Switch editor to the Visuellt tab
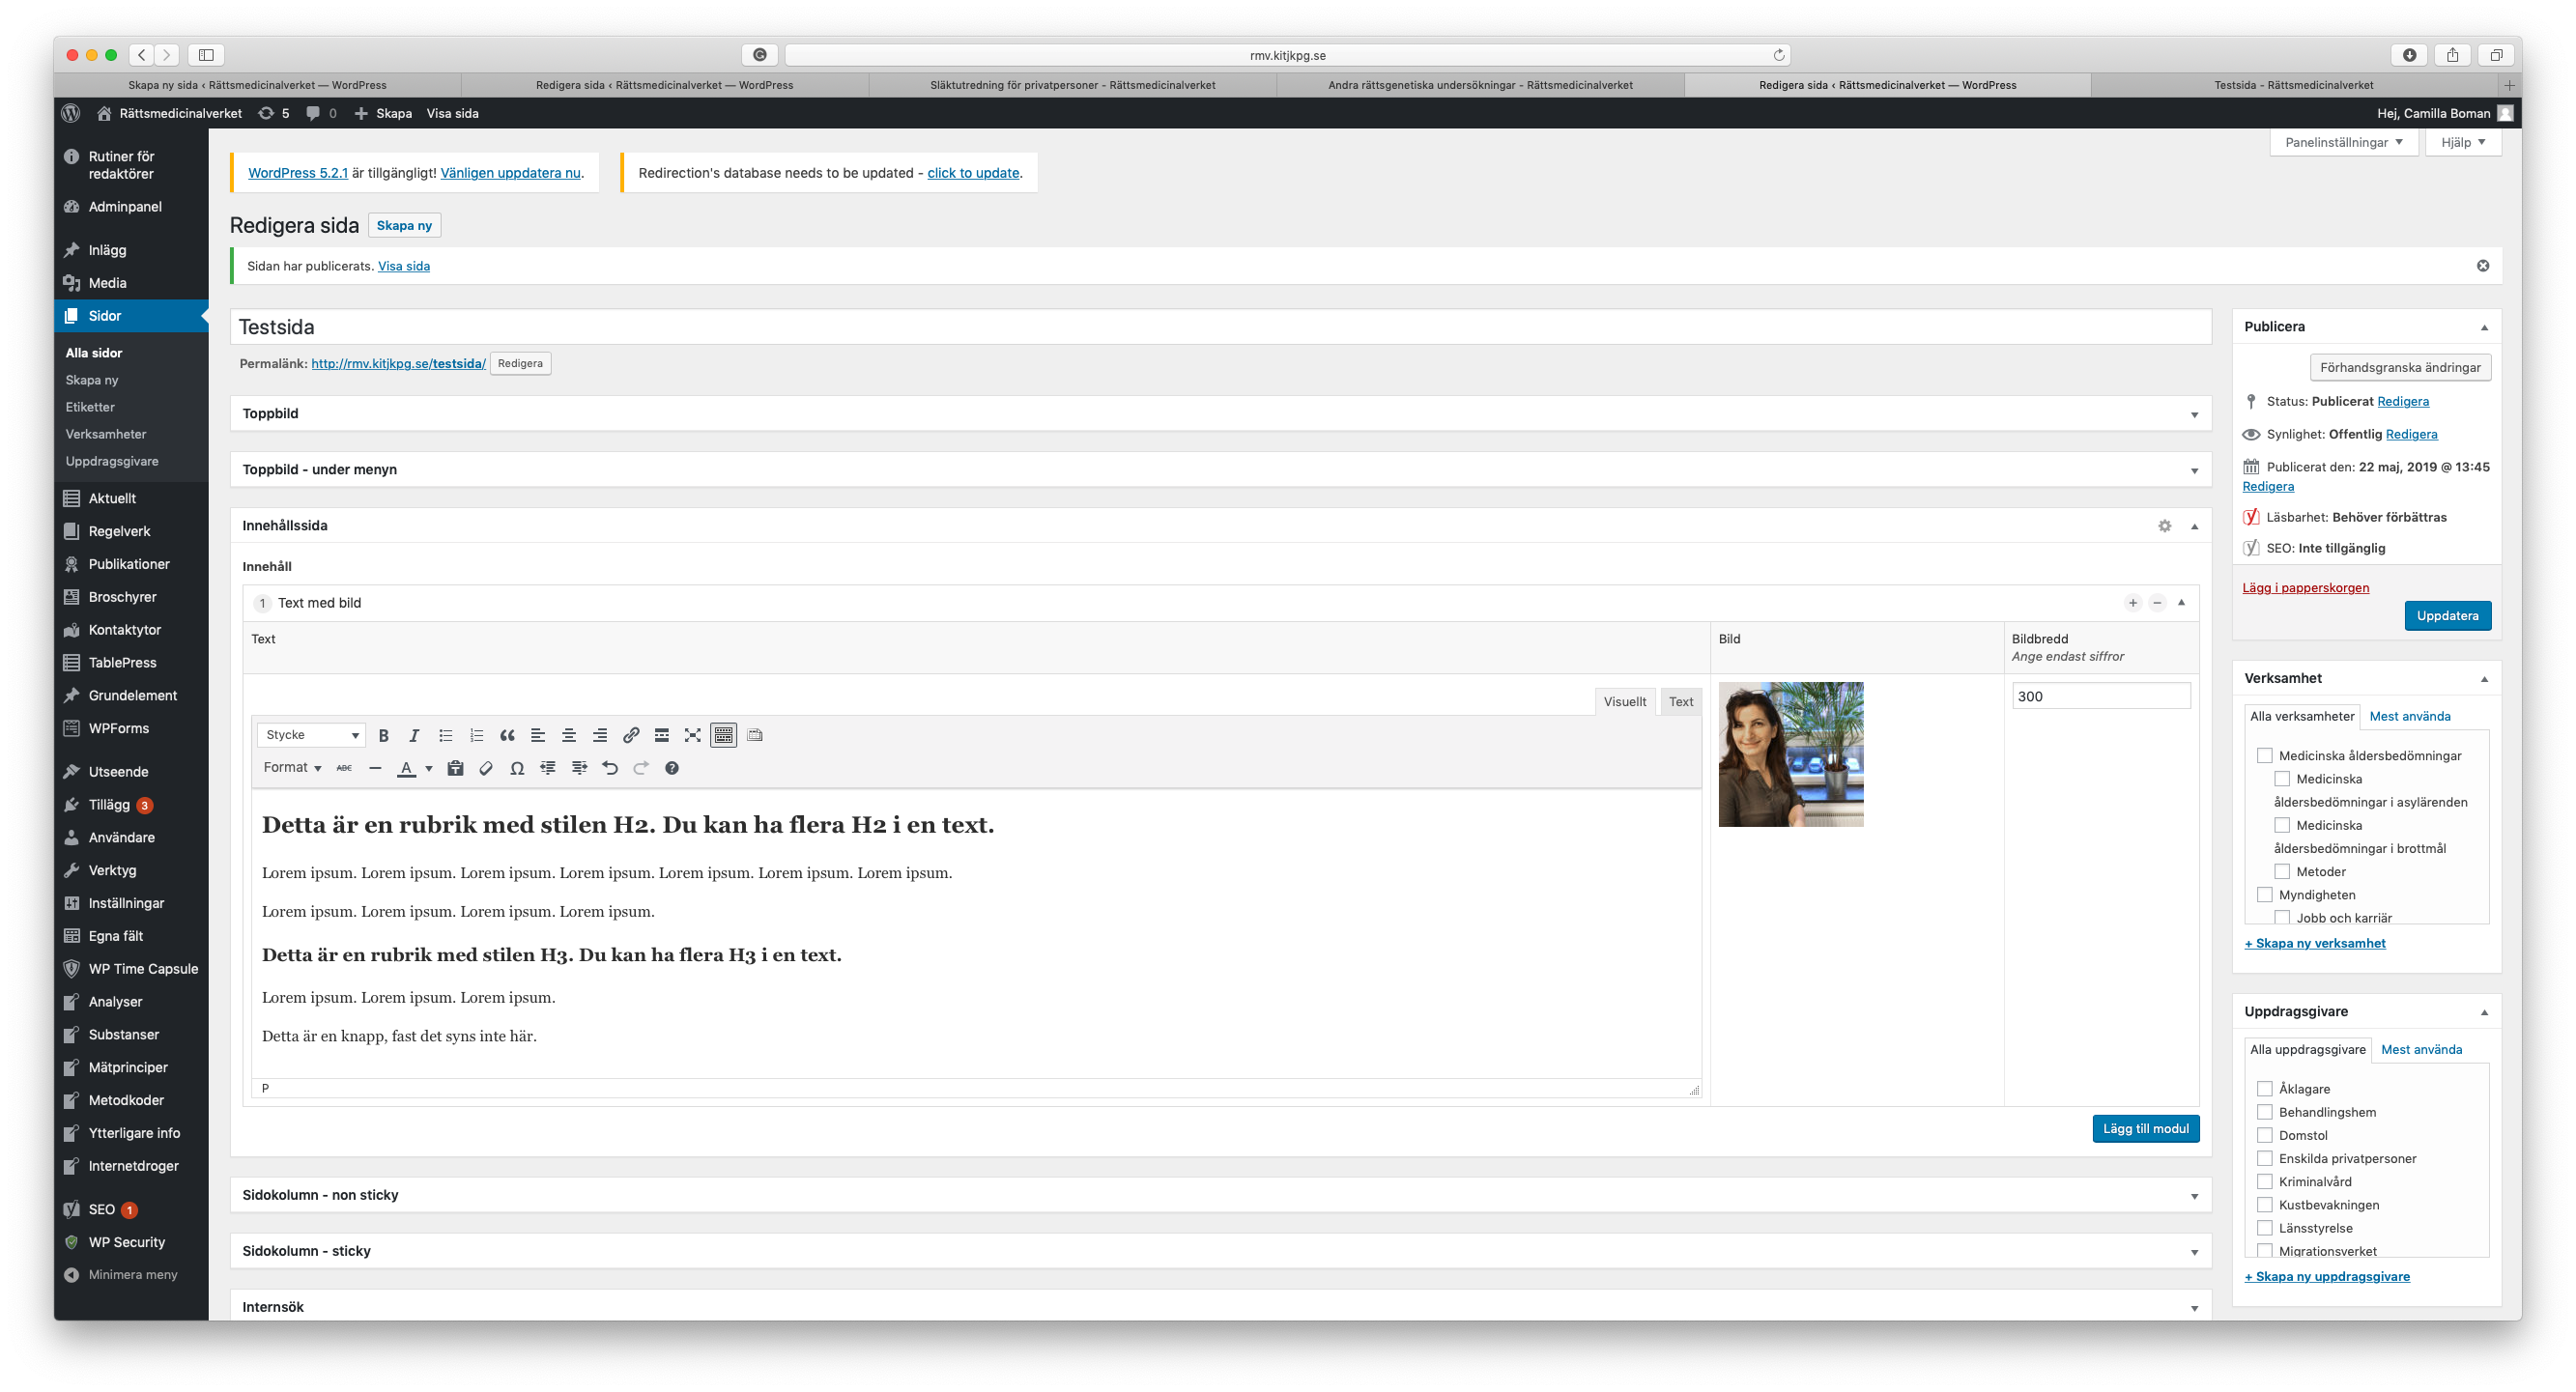This screenshot has width=2576, height=1392. click(x=1624, y=702)
